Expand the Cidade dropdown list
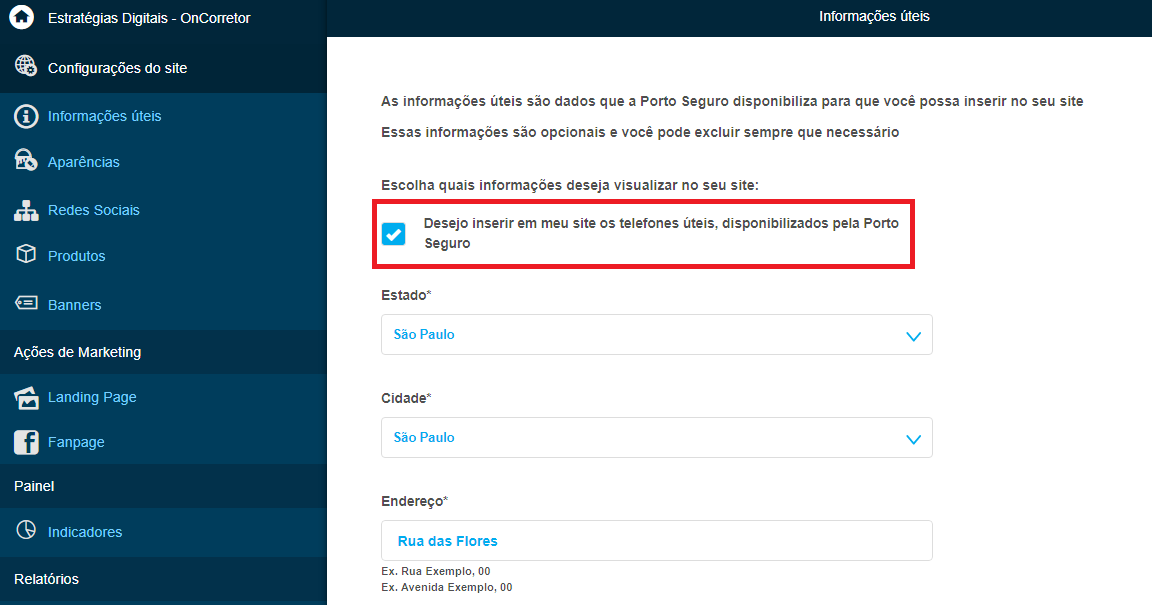Screen dimensions: 1152x605 656,438
